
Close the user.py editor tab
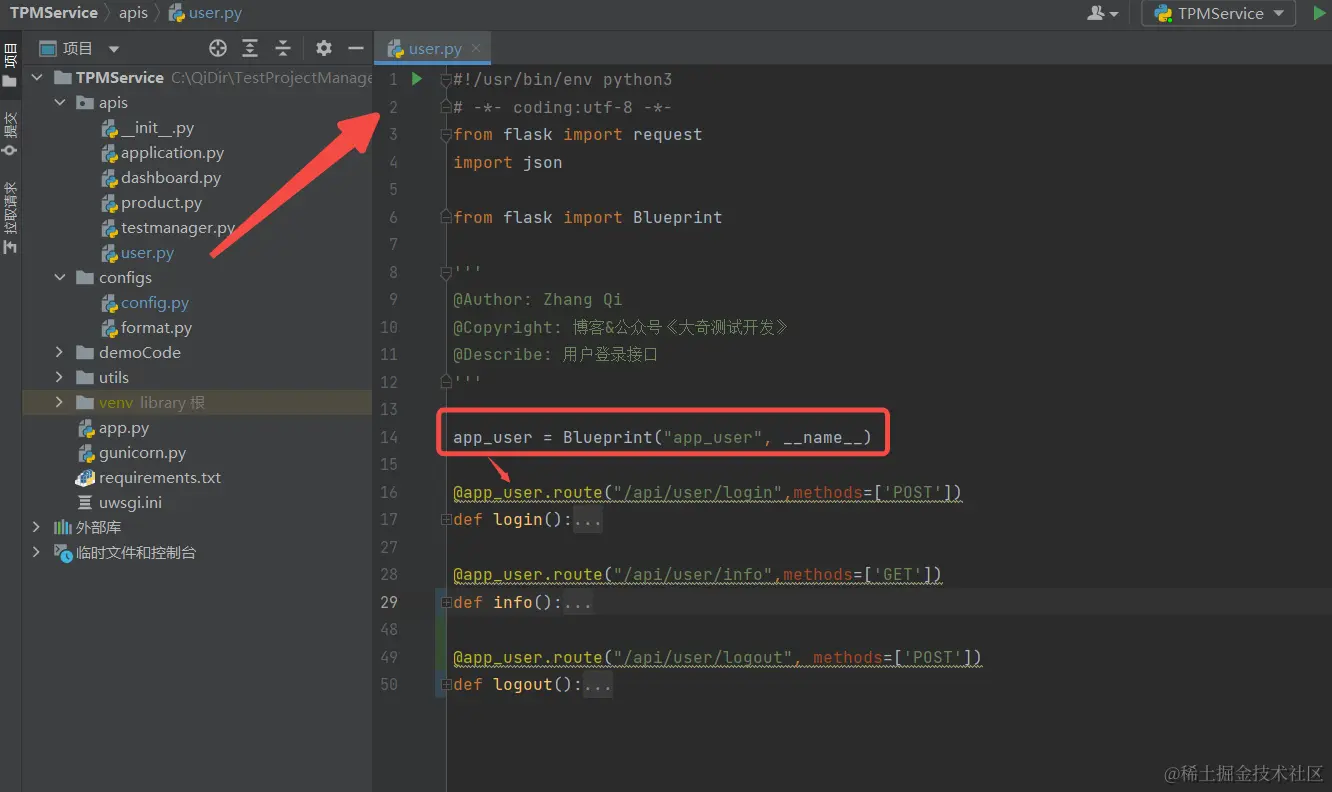[x=476, y=48]
